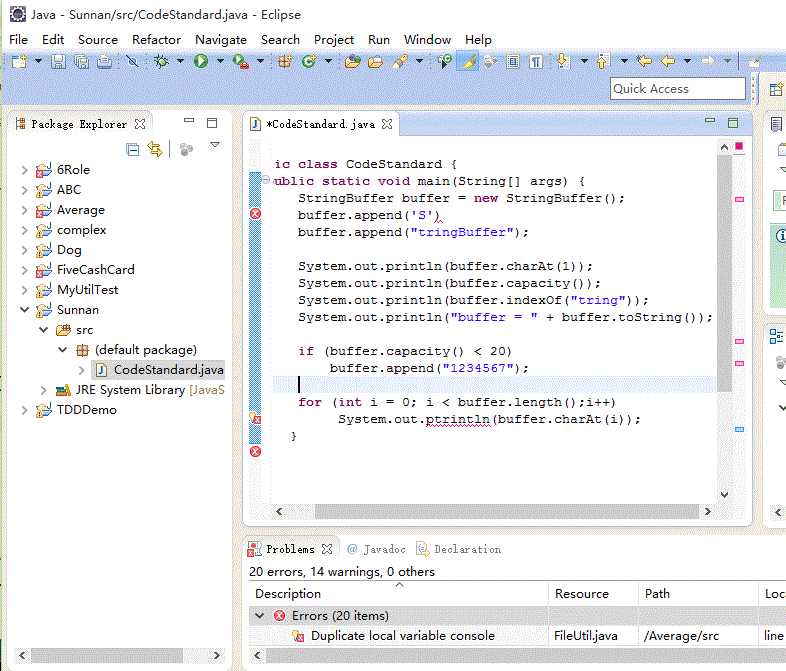
Task: Open the Project menu
Action: [x=334, y=40]
